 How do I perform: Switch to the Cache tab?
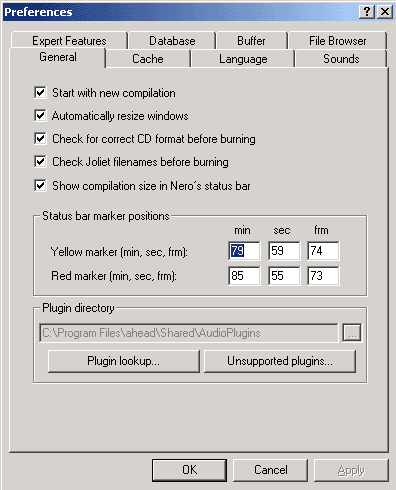[148, 59]
